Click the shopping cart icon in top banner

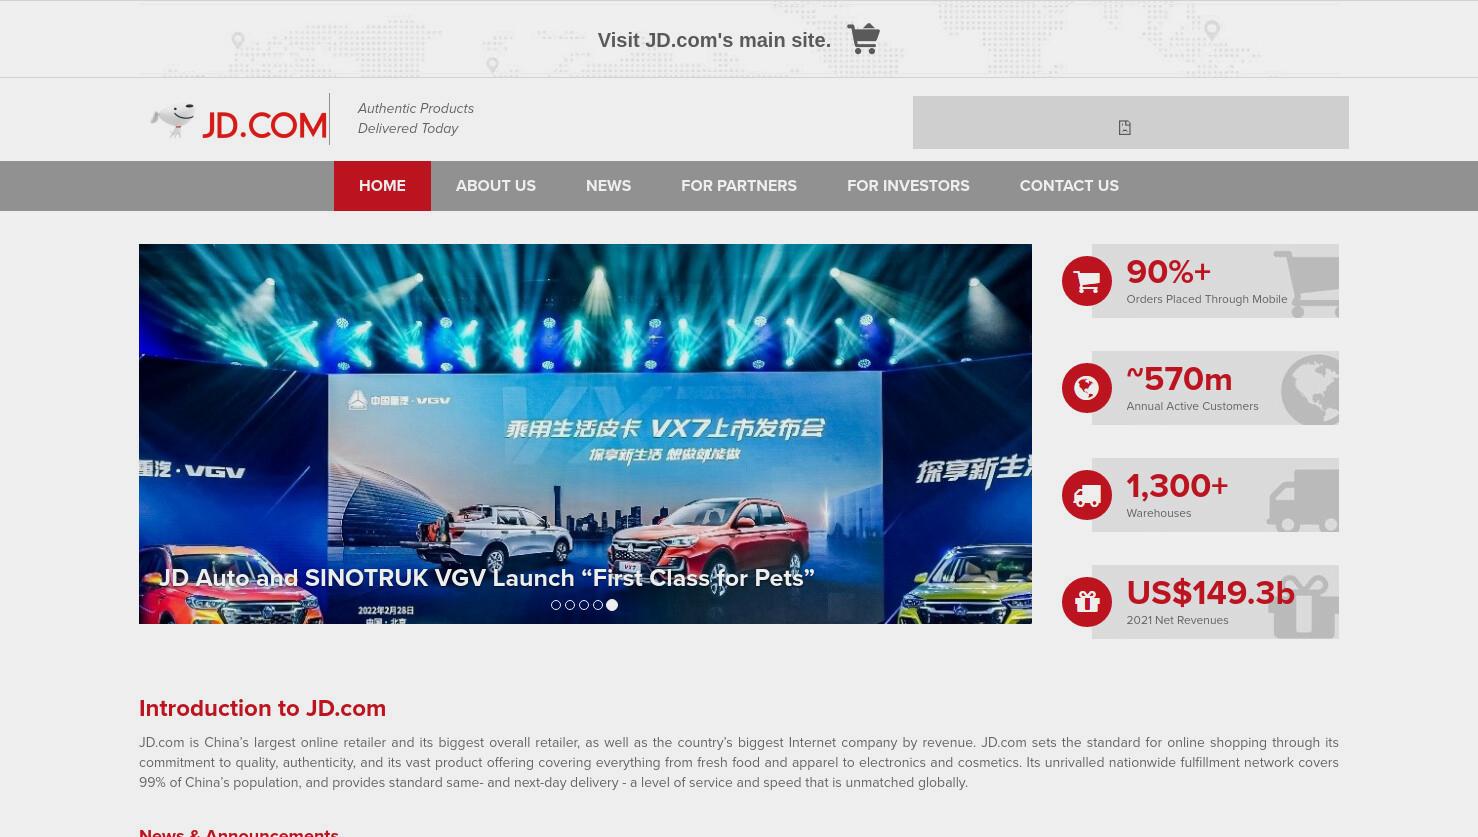coord(863,39)
